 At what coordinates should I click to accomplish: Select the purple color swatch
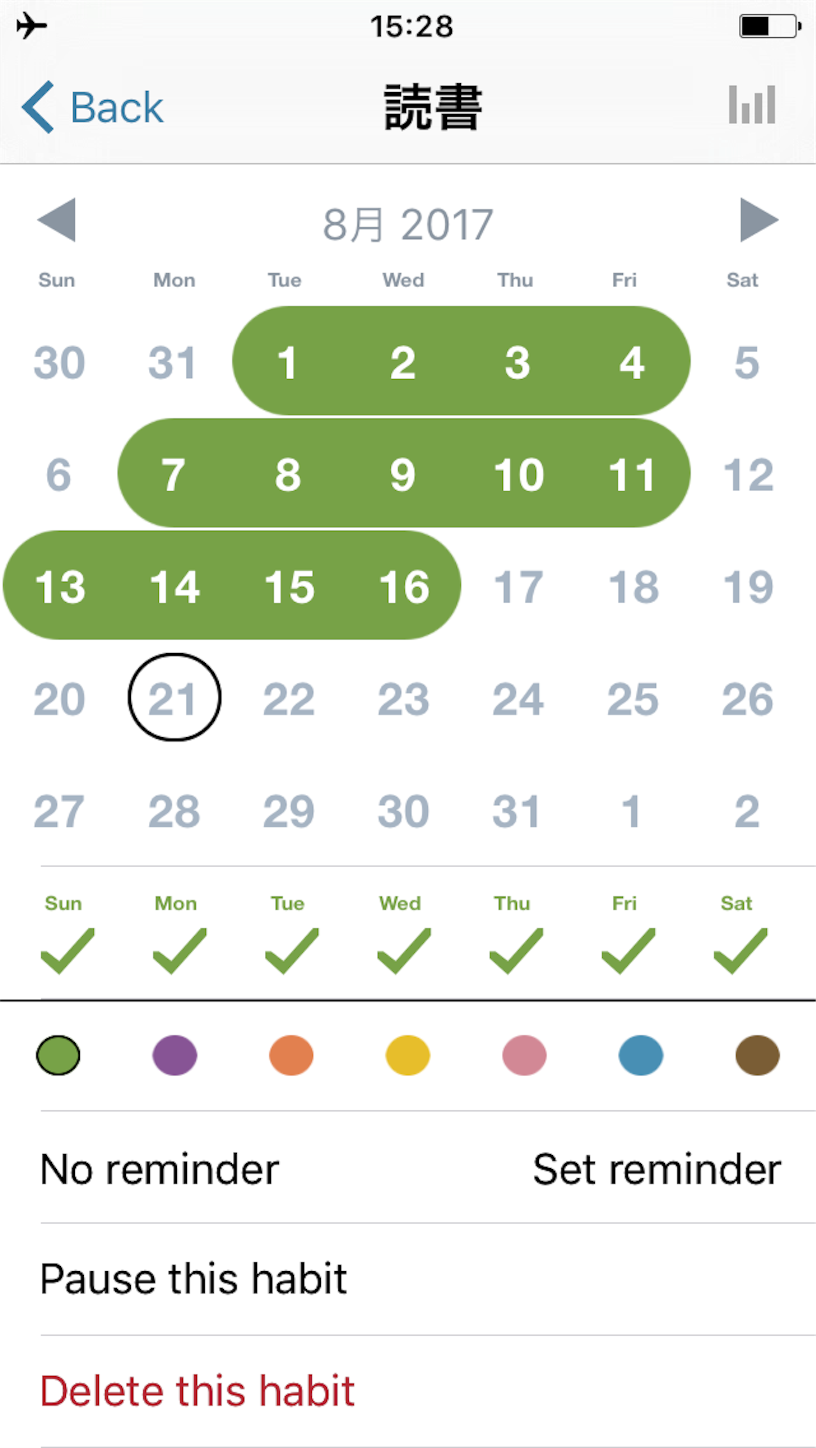click(175, 1055)
